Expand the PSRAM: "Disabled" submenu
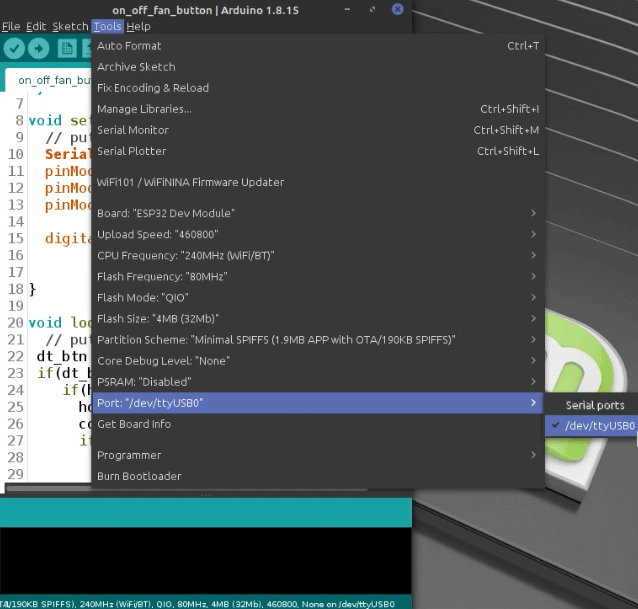 [x=318, y=382]
